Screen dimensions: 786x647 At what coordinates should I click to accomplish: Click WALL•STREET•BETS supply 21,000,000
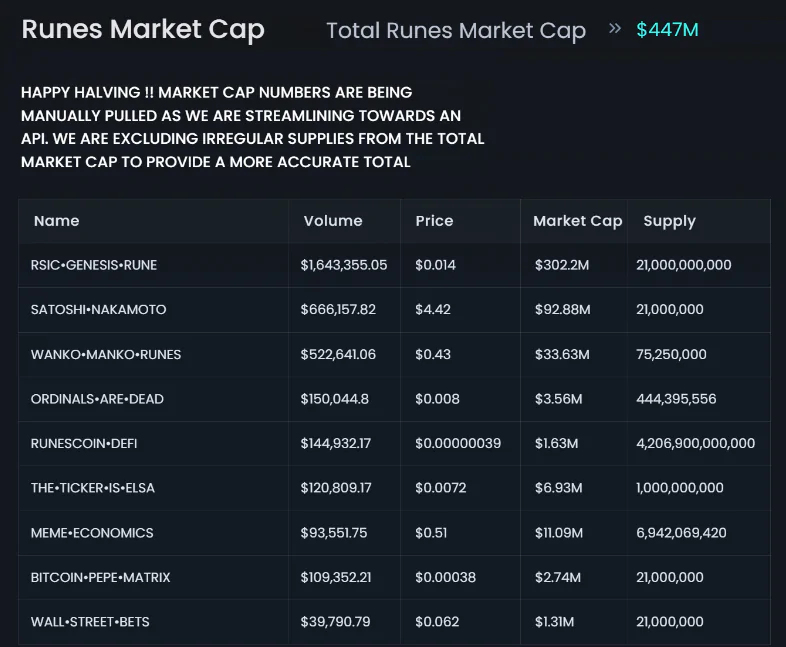point(670,622)
